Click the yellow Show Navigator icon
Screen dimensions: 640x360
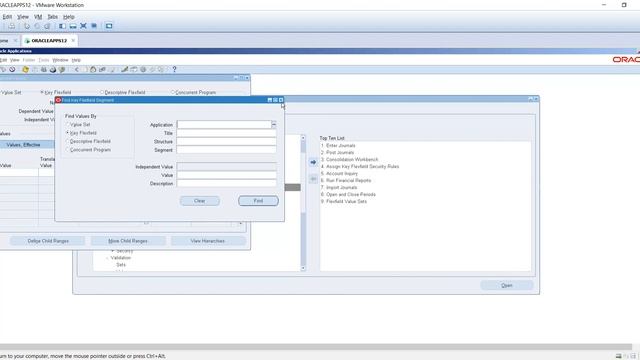[25, 69]
